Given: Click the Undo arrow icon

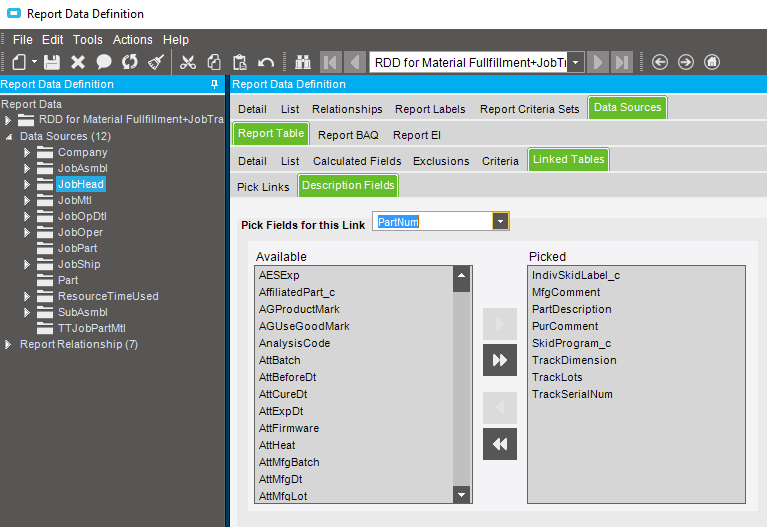Looking at the screenshot, I should tap(266, 62).
